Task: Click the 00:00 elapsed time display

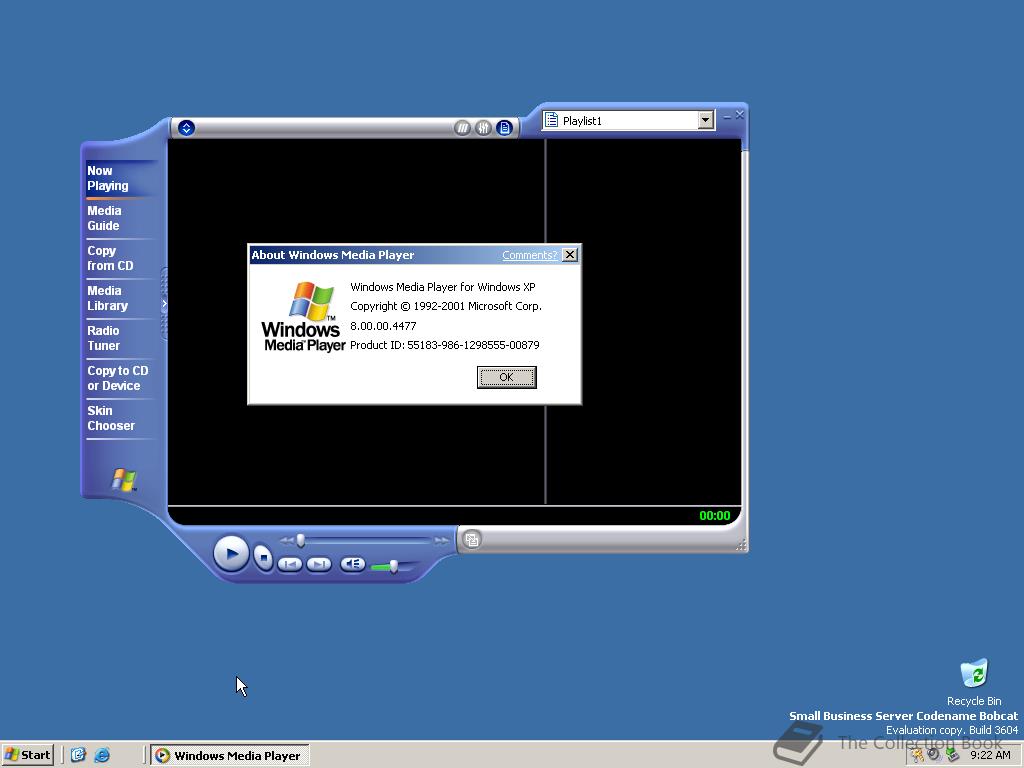Action: [x=714, y=516]
